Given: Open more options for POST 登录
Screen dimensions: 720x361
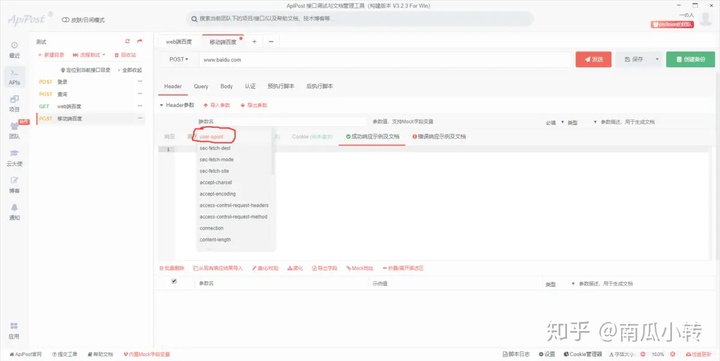Looking at the screenshot, I should click(x=140, y=82).
